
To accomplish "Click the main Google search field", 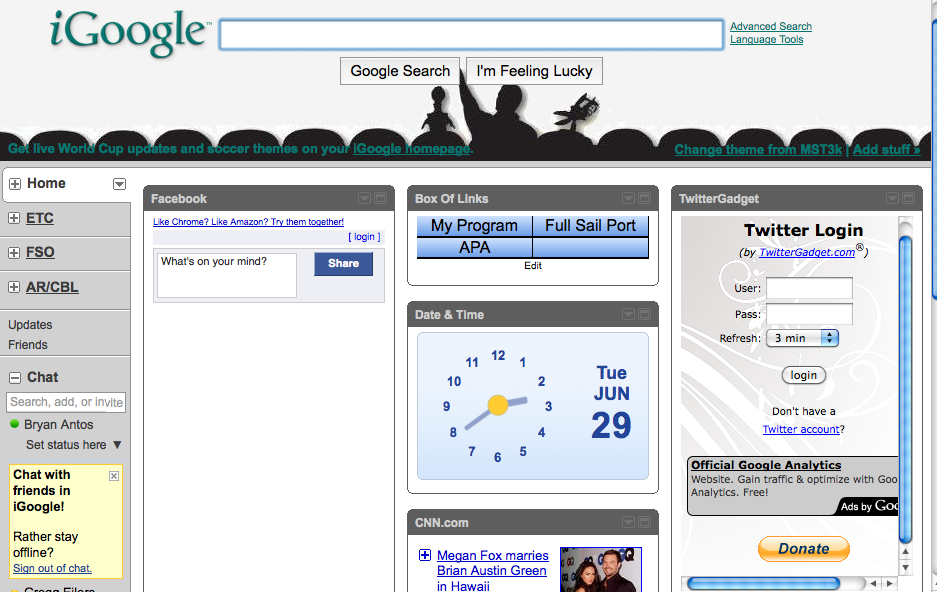I will pyautogui.click(x=471, y=34).
